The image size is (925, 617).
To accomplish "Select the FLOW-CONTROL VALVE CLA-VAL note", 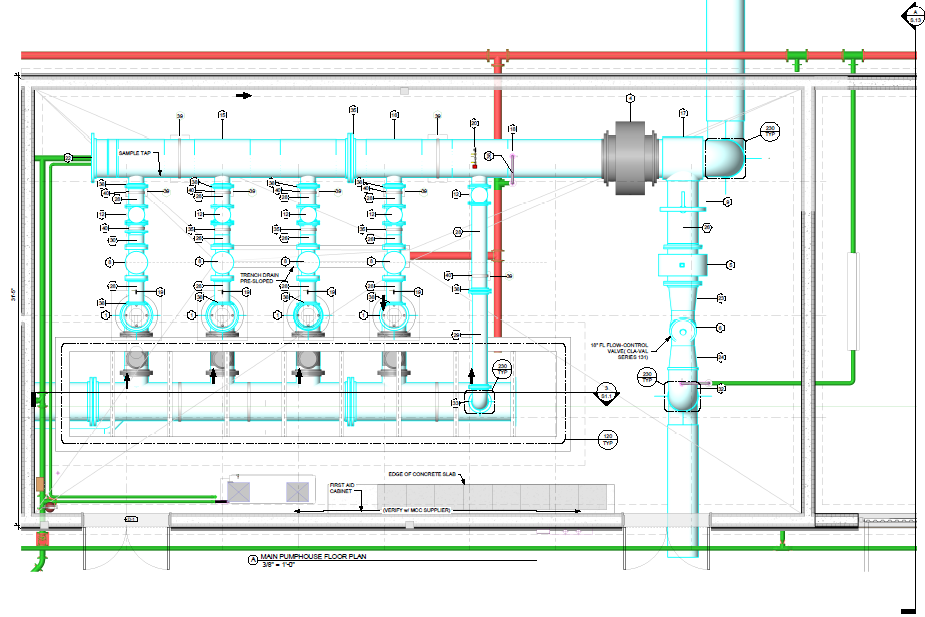I will coord(619,351).
